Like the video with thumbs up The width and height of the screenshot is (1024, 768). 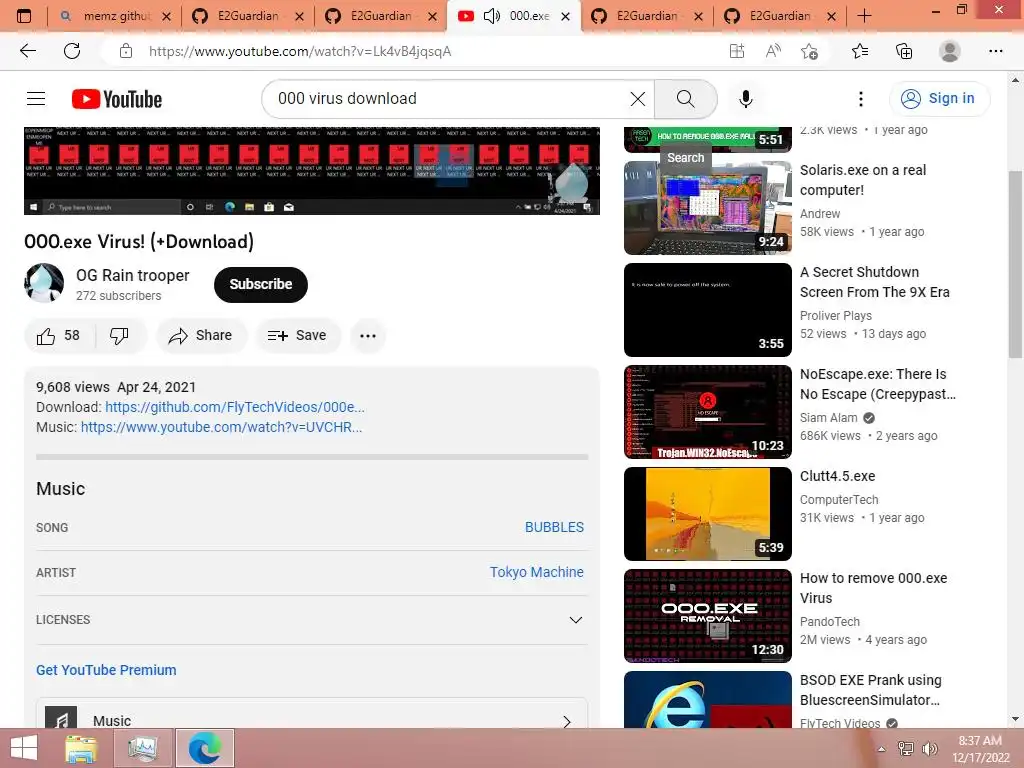tap(59, 336)
